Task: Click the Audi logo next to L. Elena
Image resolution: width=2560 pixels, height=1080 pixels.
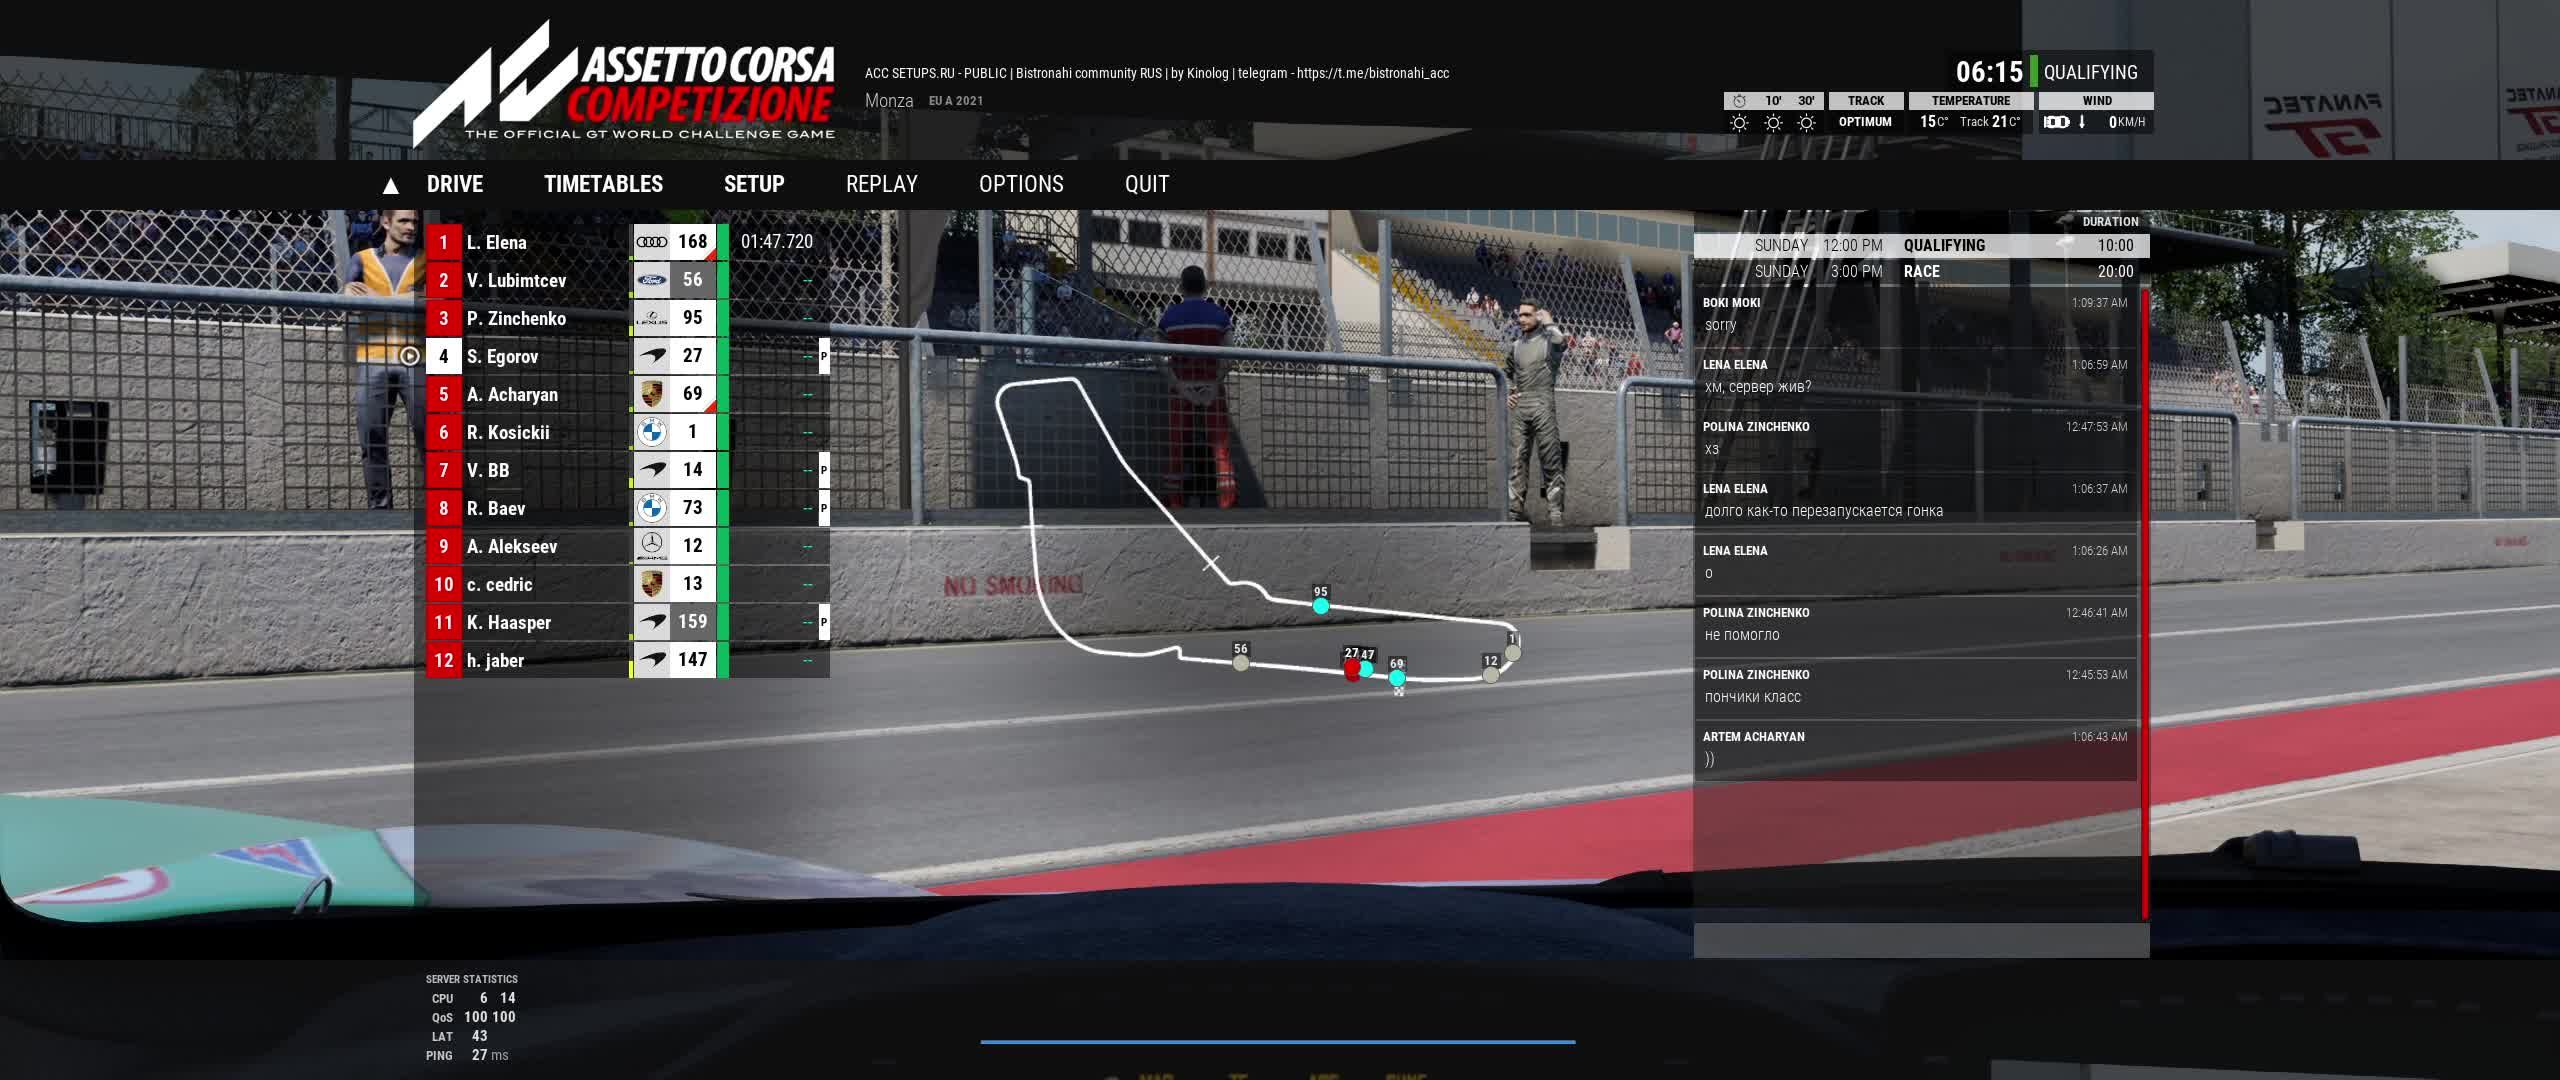Action: coord(651,242)
